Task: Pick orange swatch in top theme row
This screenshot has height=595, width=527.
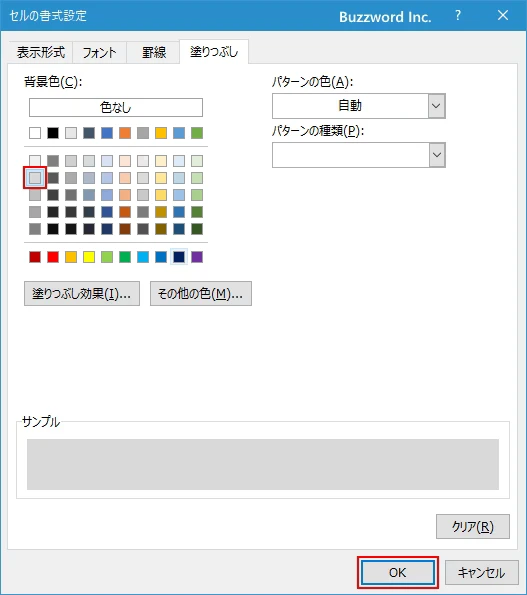Action: click(x=125, y=133)
